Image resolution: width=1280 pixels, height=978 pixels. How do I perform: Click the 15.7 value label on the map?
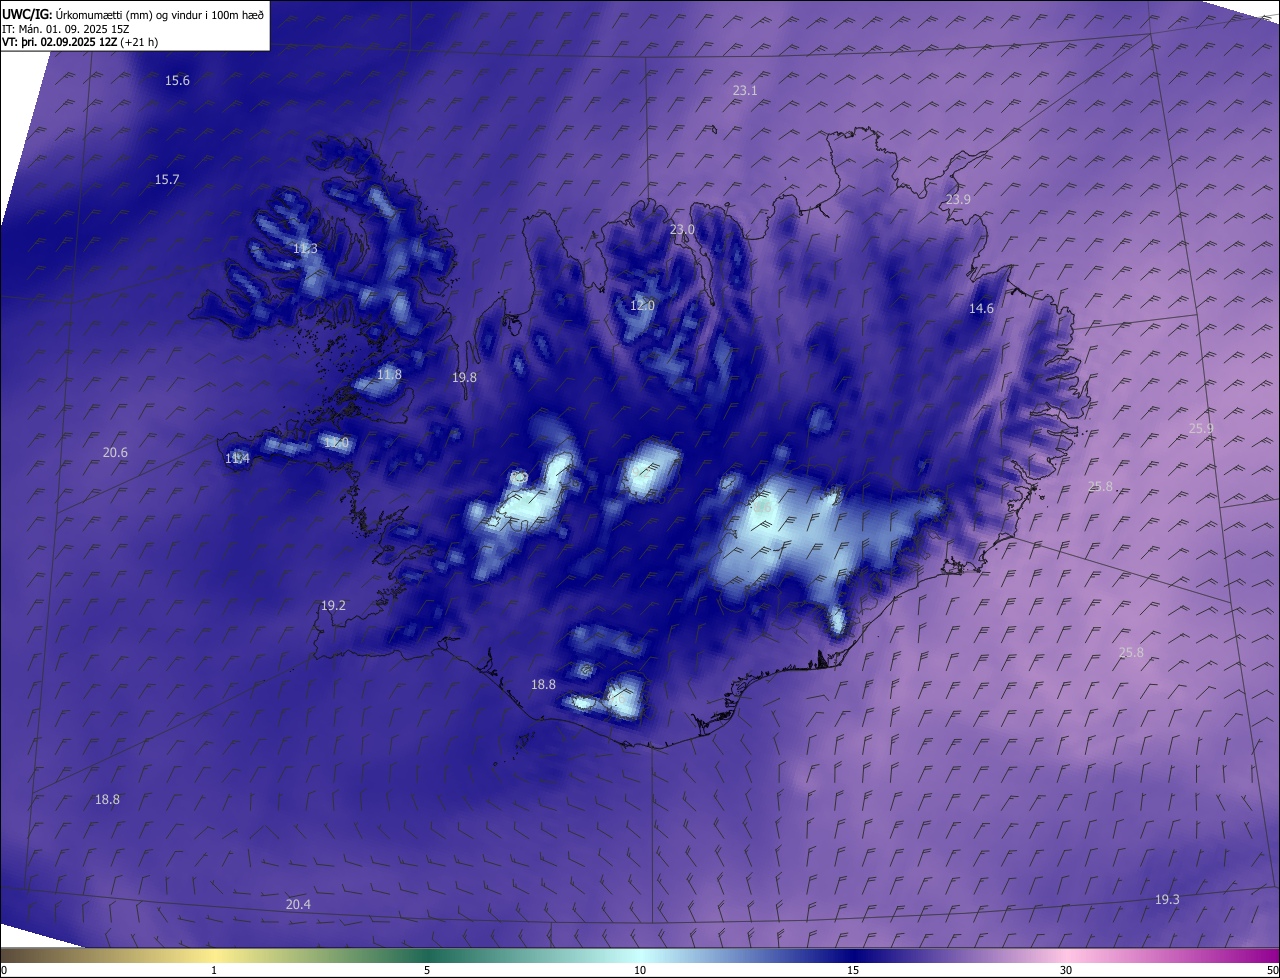tap(167, 179)
